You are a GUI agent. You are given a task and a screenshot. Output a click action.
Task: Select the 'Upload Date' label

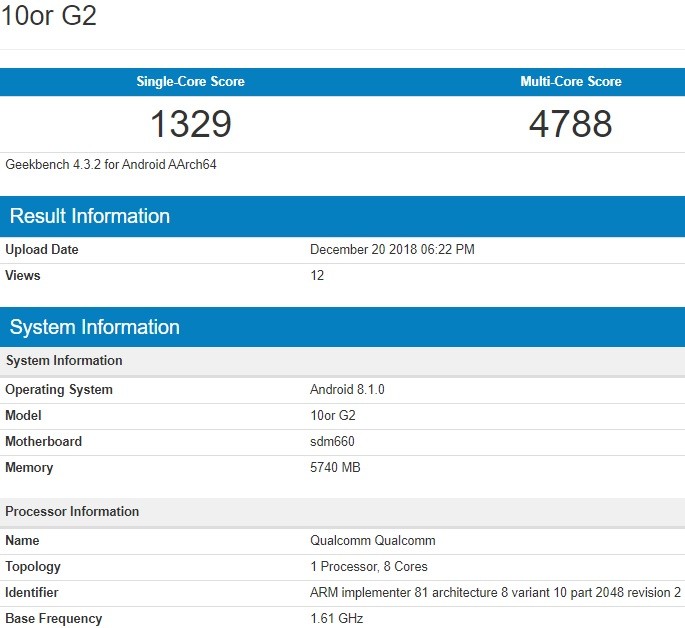click(42, 249)
